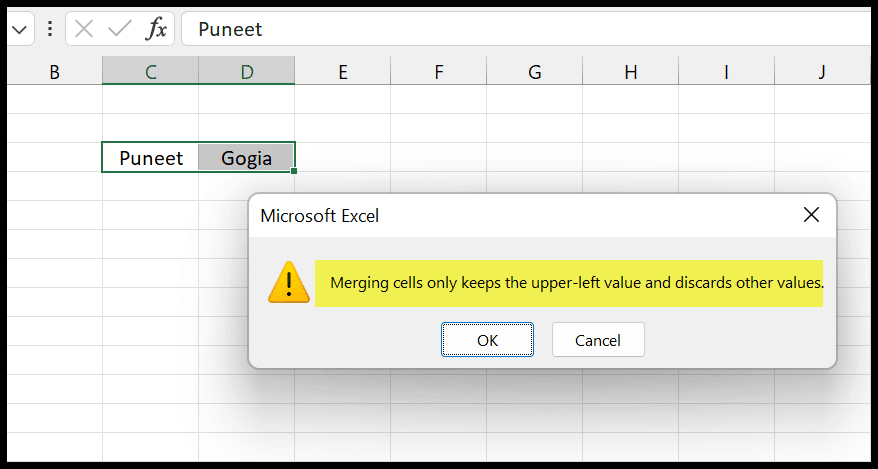
Task: Click in the formula bar containing Puneet
Action: 526,29
